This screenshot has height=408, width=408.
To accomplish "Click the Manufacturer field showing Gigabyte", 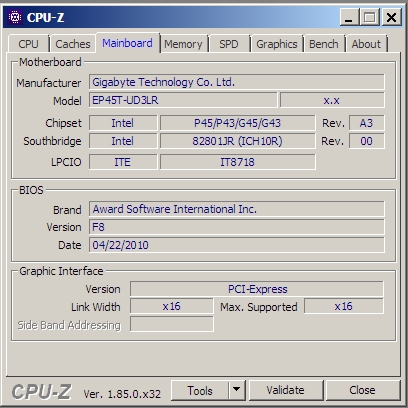I will tap(237, 82).
